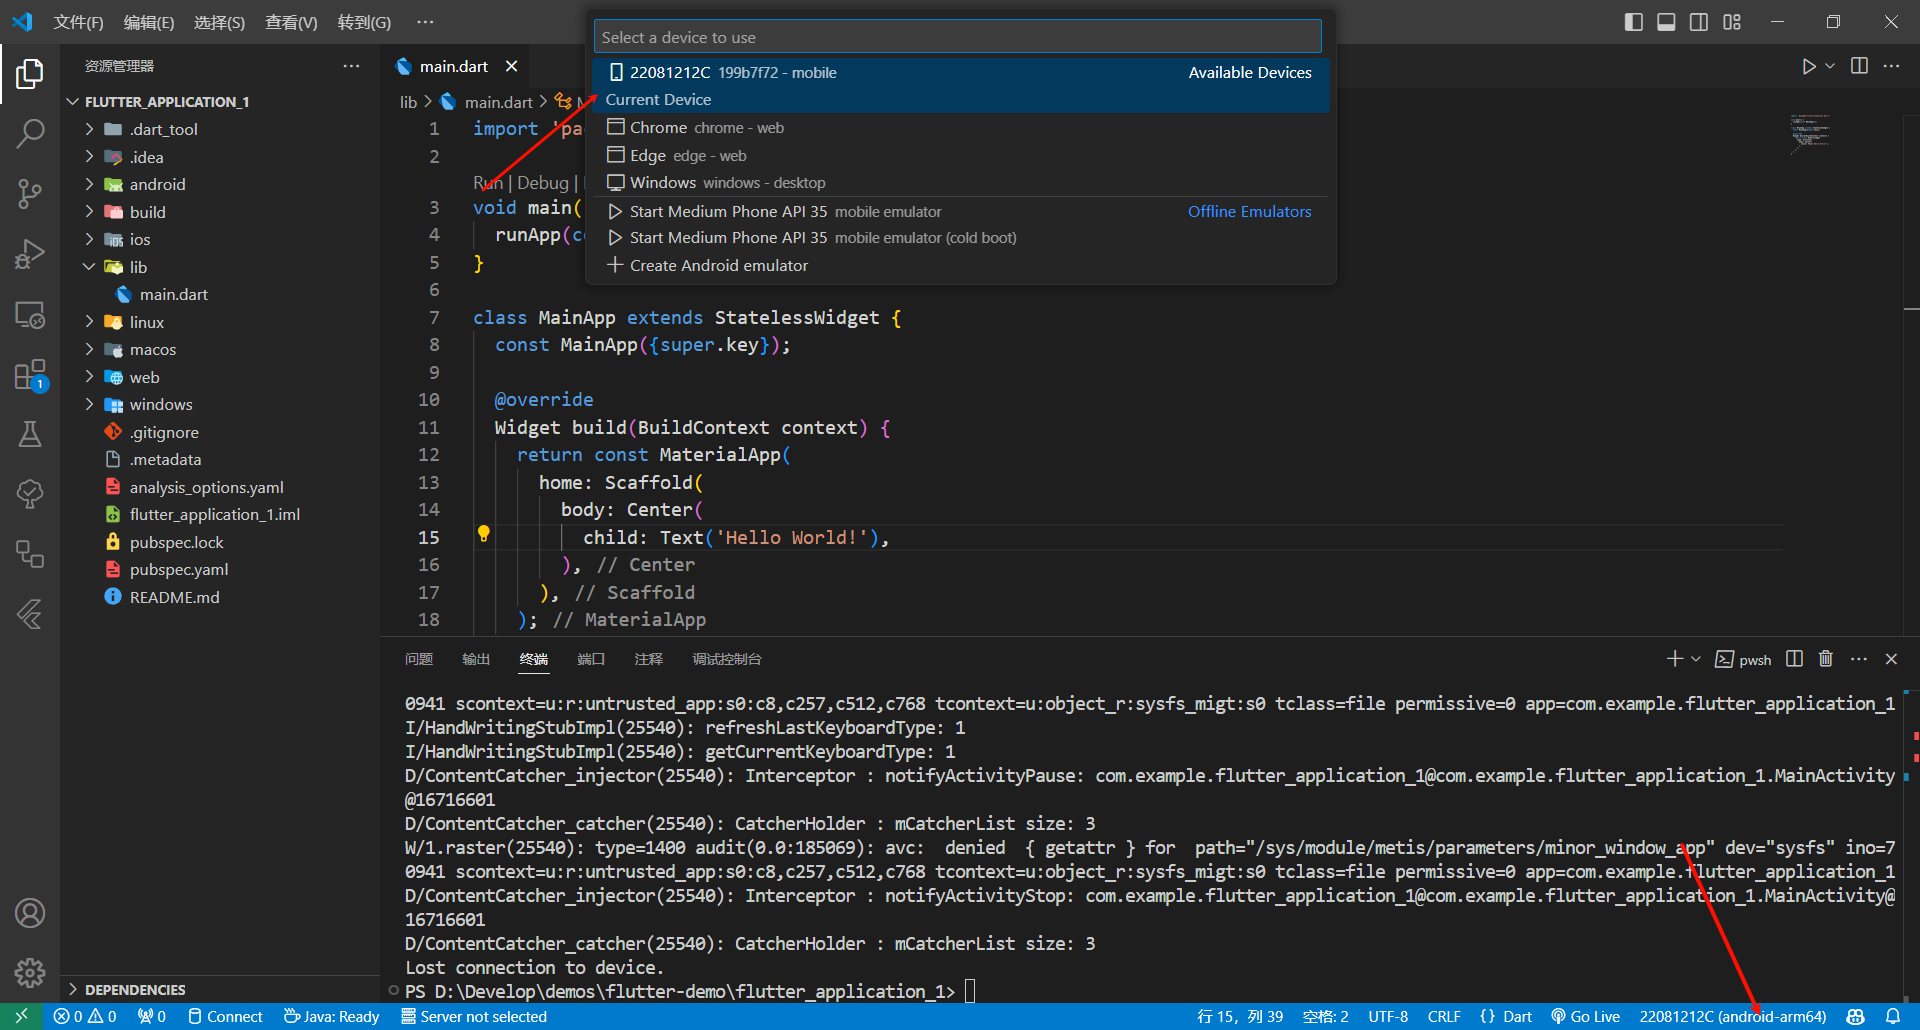The height and width of the screenshot is (1030, 1920).
Task: Click Go Live in status bar
Action: coord(1585,1016)
